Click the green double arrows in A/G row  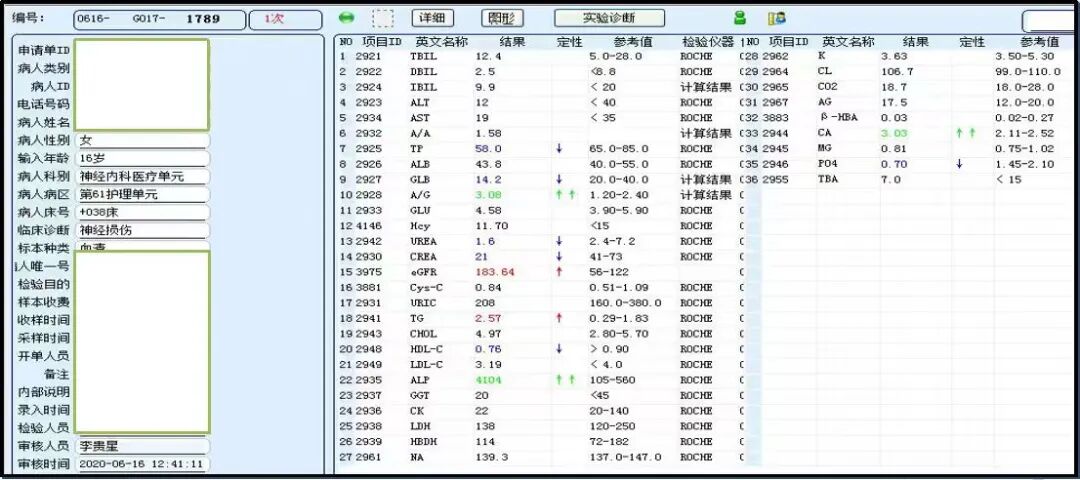(x=565, y=195)
